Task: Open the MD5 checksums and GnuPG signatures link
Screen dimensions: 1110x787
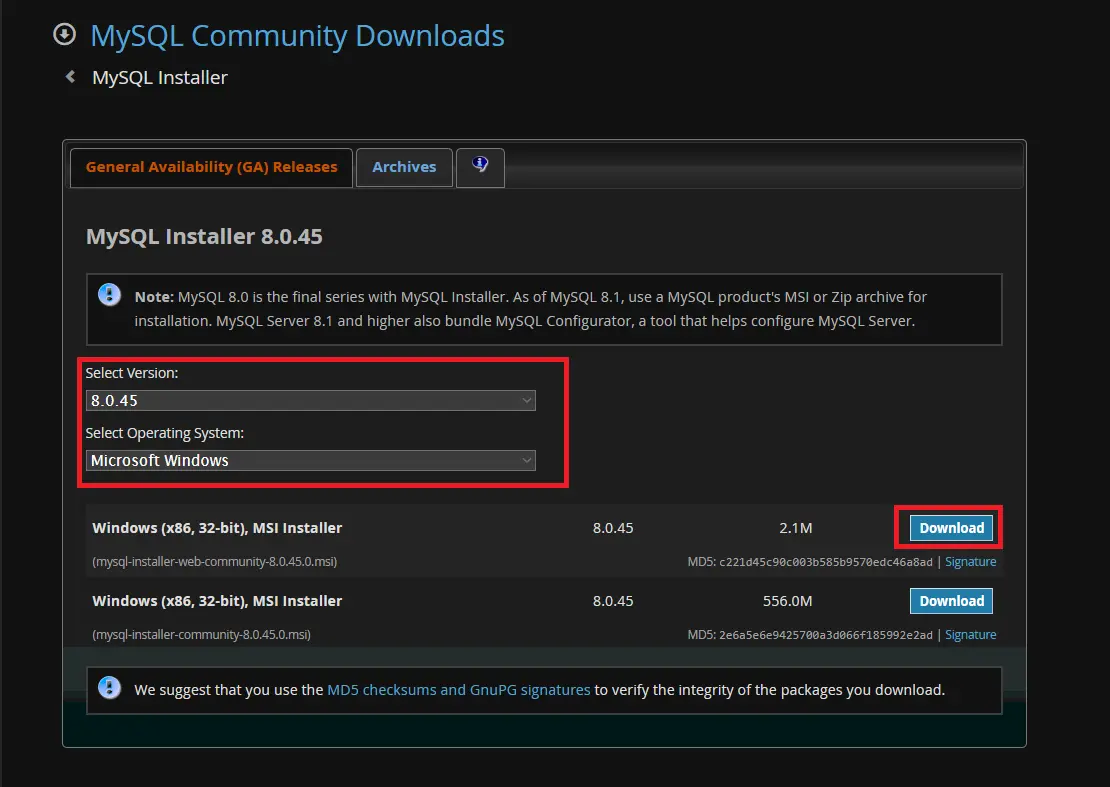Action: pyautogui.click(x=458, y=689)
